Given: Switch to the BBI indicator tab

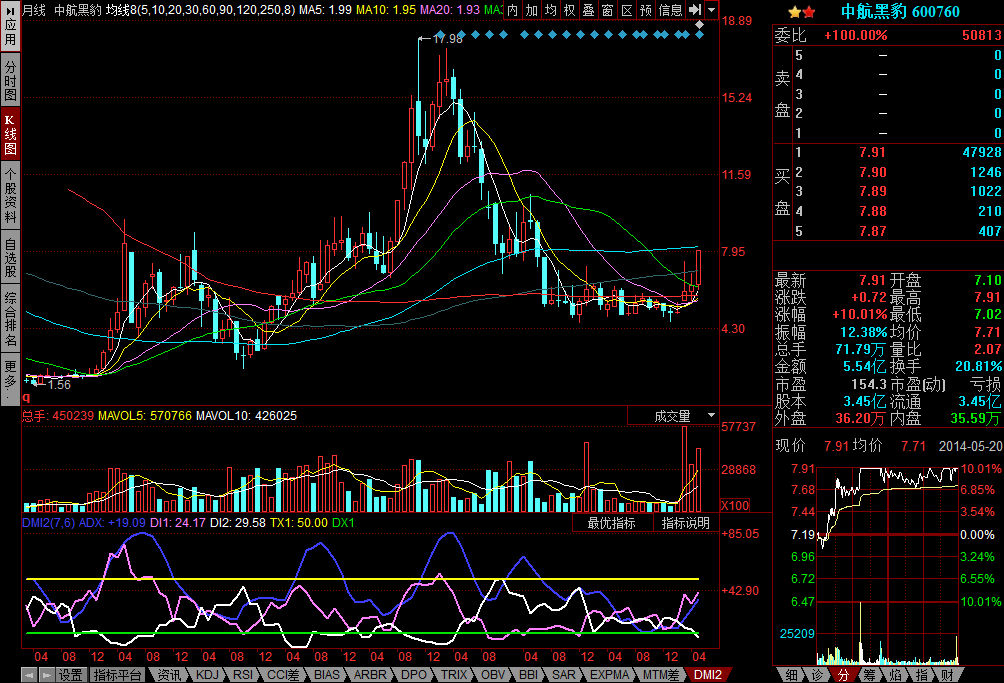Looking at the screenshot, I should tap(528, 675).
